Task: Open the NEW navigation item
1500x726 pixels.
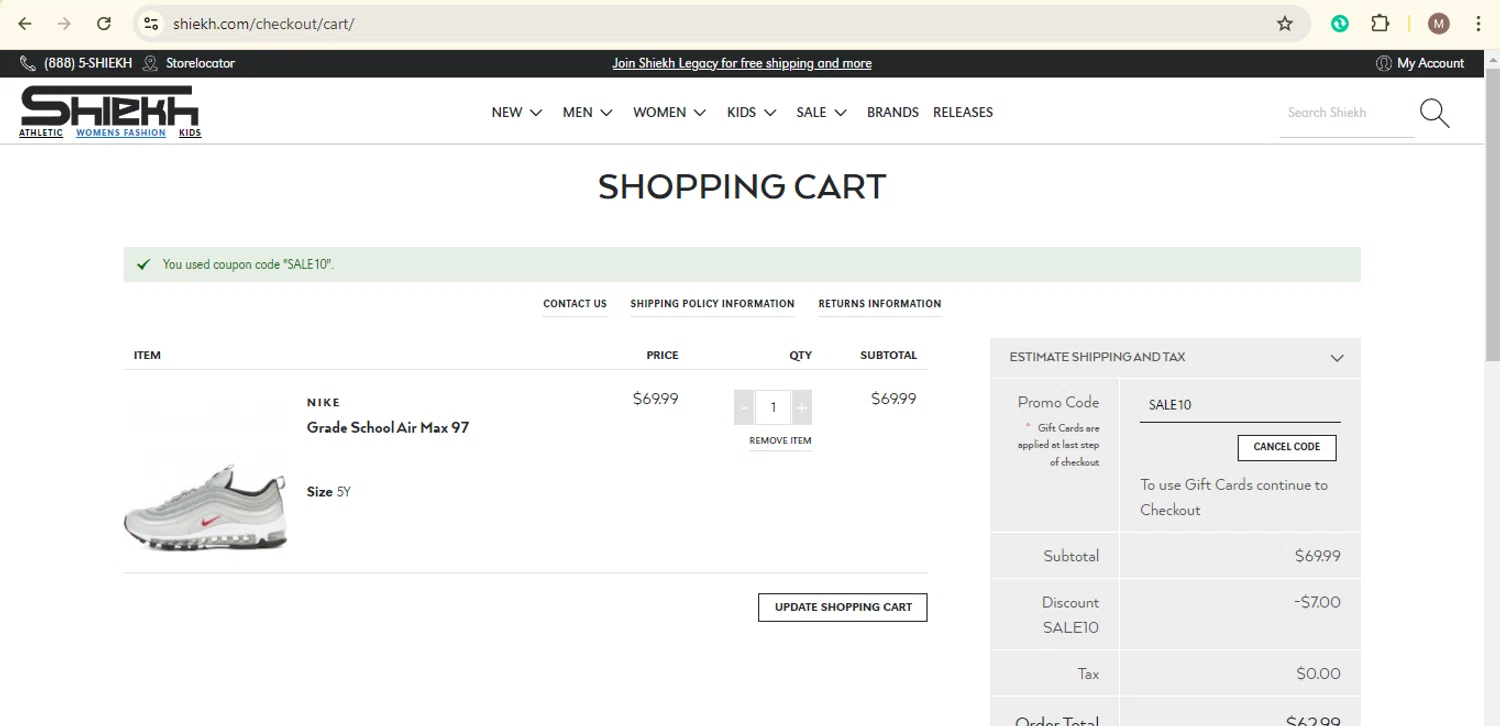Action: click(x=507, y=113)
